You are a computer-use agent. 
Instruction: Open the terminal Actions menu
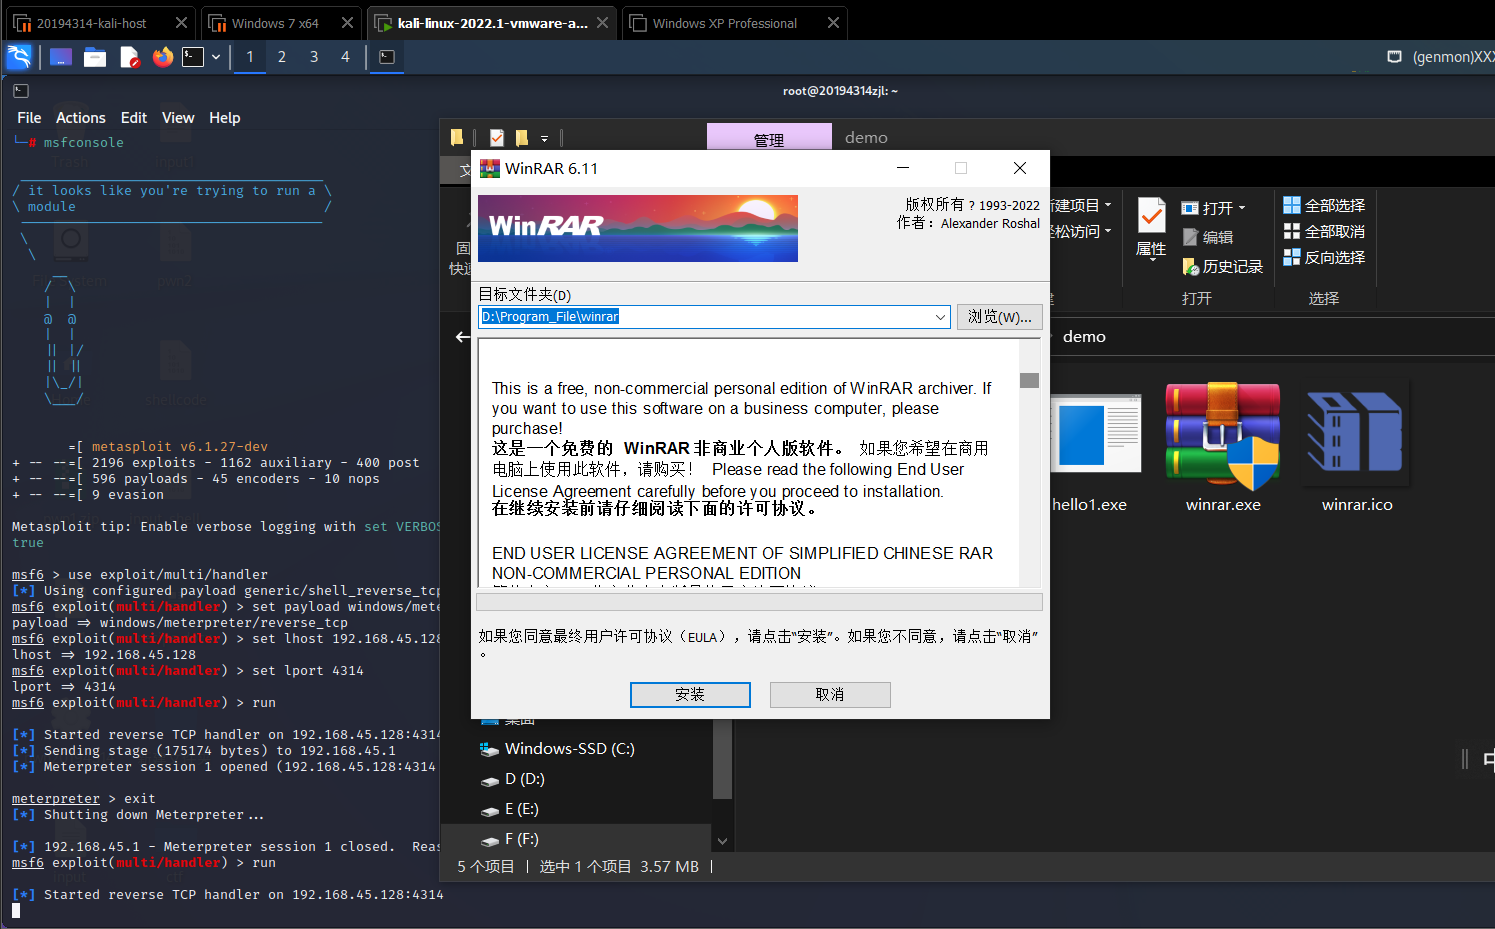point(81,118)
